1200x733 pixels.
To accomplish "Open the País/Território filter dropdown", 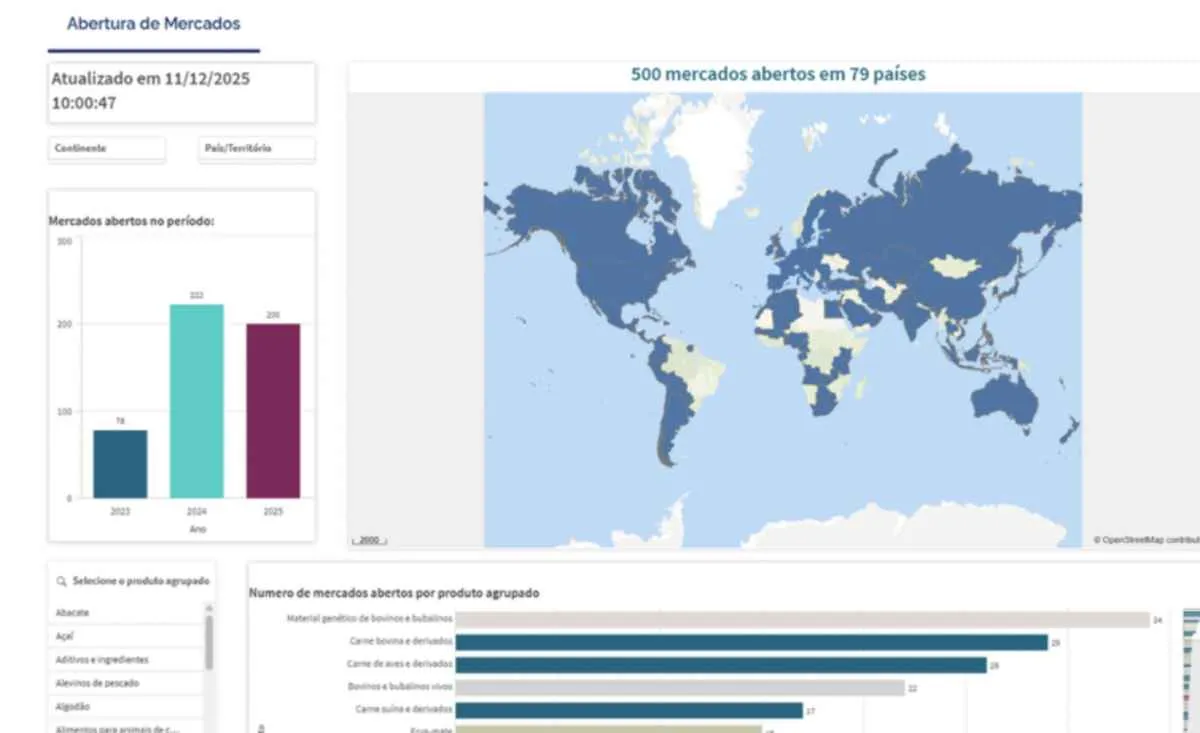I will 256,149.
